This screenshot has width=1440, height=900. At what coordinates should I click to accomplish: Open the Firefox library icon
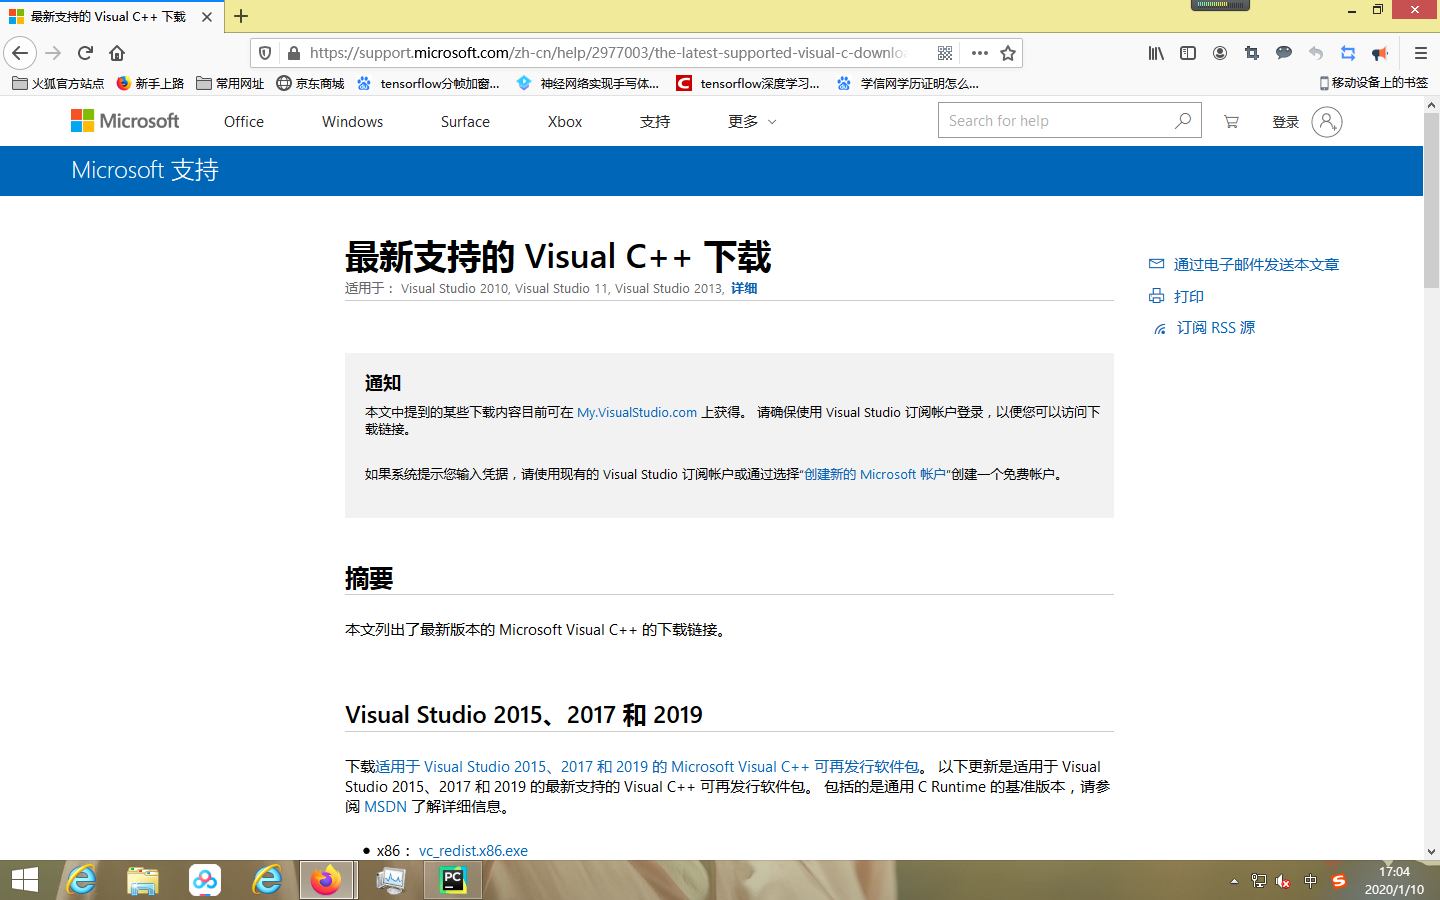click(1156, 53)
